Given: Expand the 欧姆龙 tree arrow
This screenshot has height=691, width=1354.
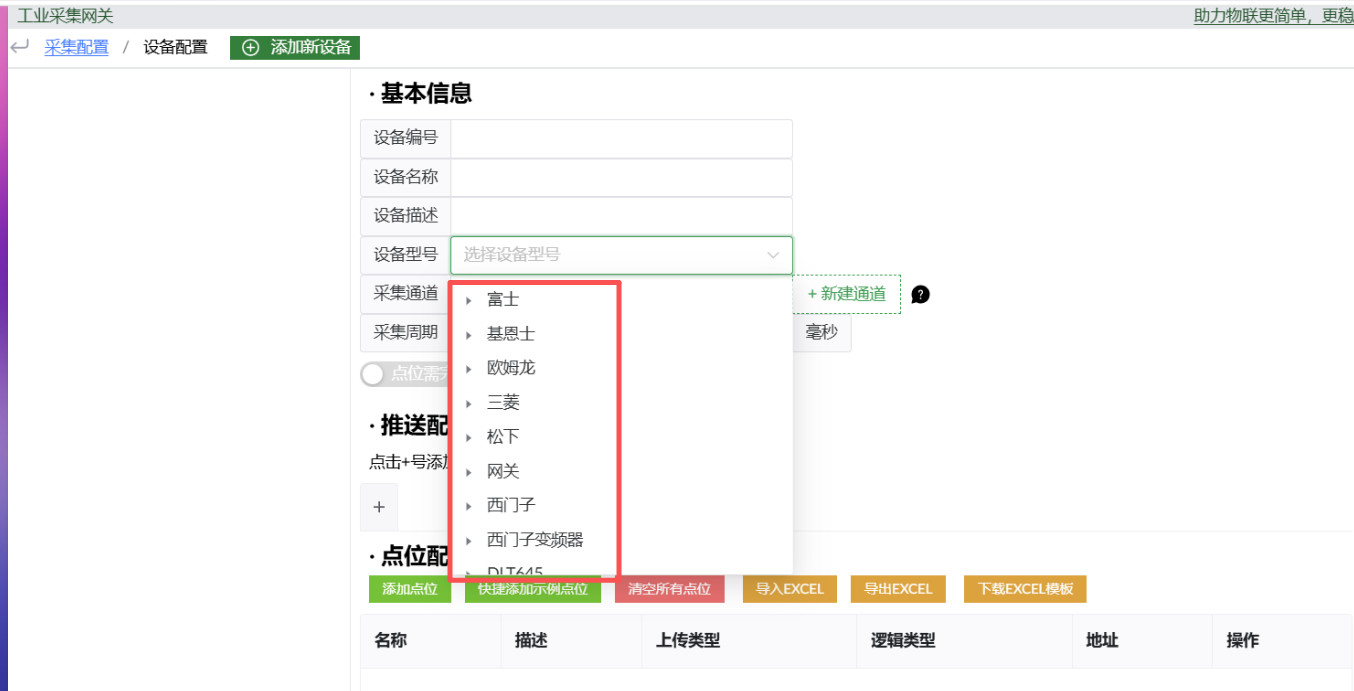Looking at the screenshot, I should (469, 368).
